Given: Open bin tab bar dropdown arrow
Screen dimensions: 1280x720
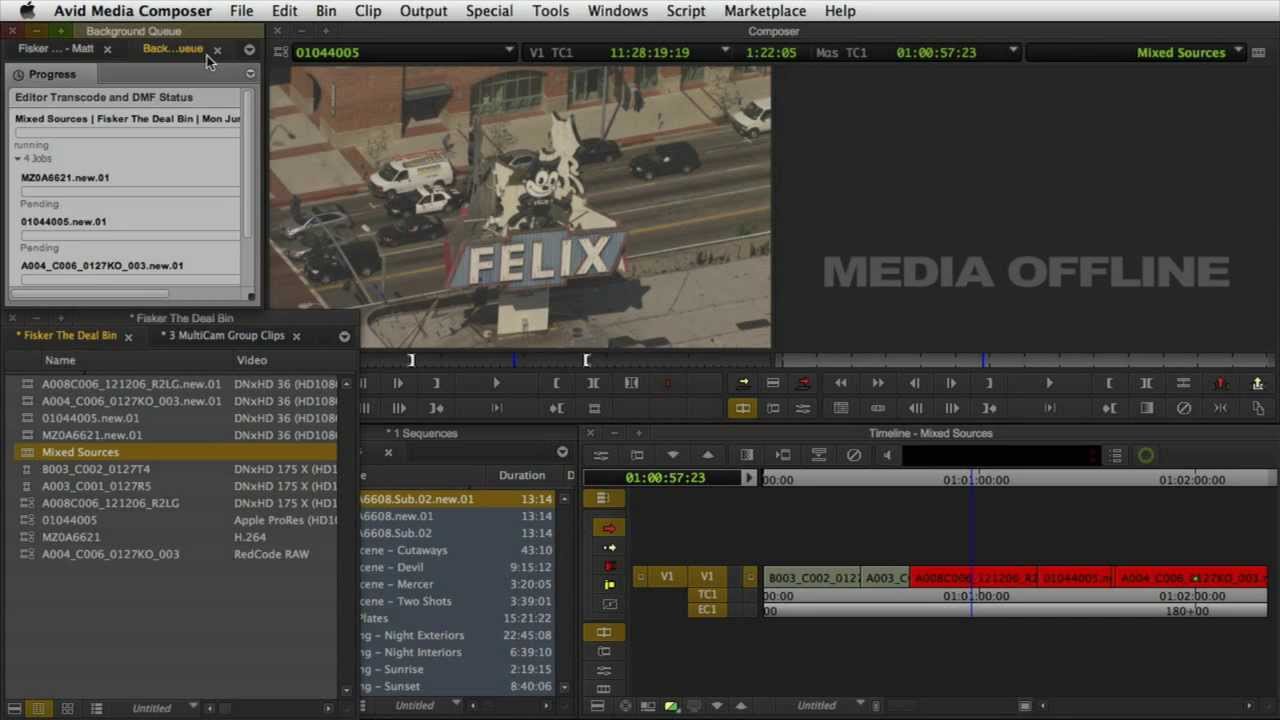Looking at the screenshot, I should (x=344, y=336).
